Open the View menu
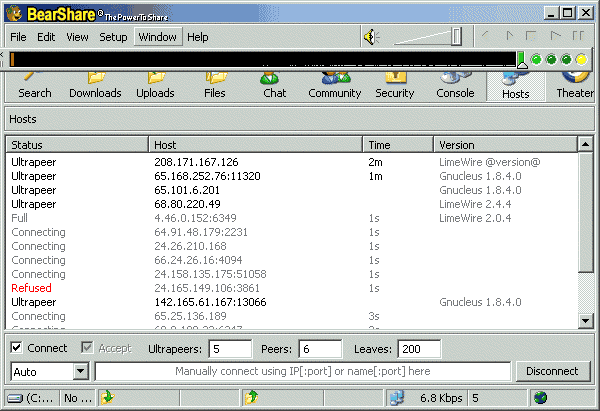This screenshot has width=600, height=411. 77,37
